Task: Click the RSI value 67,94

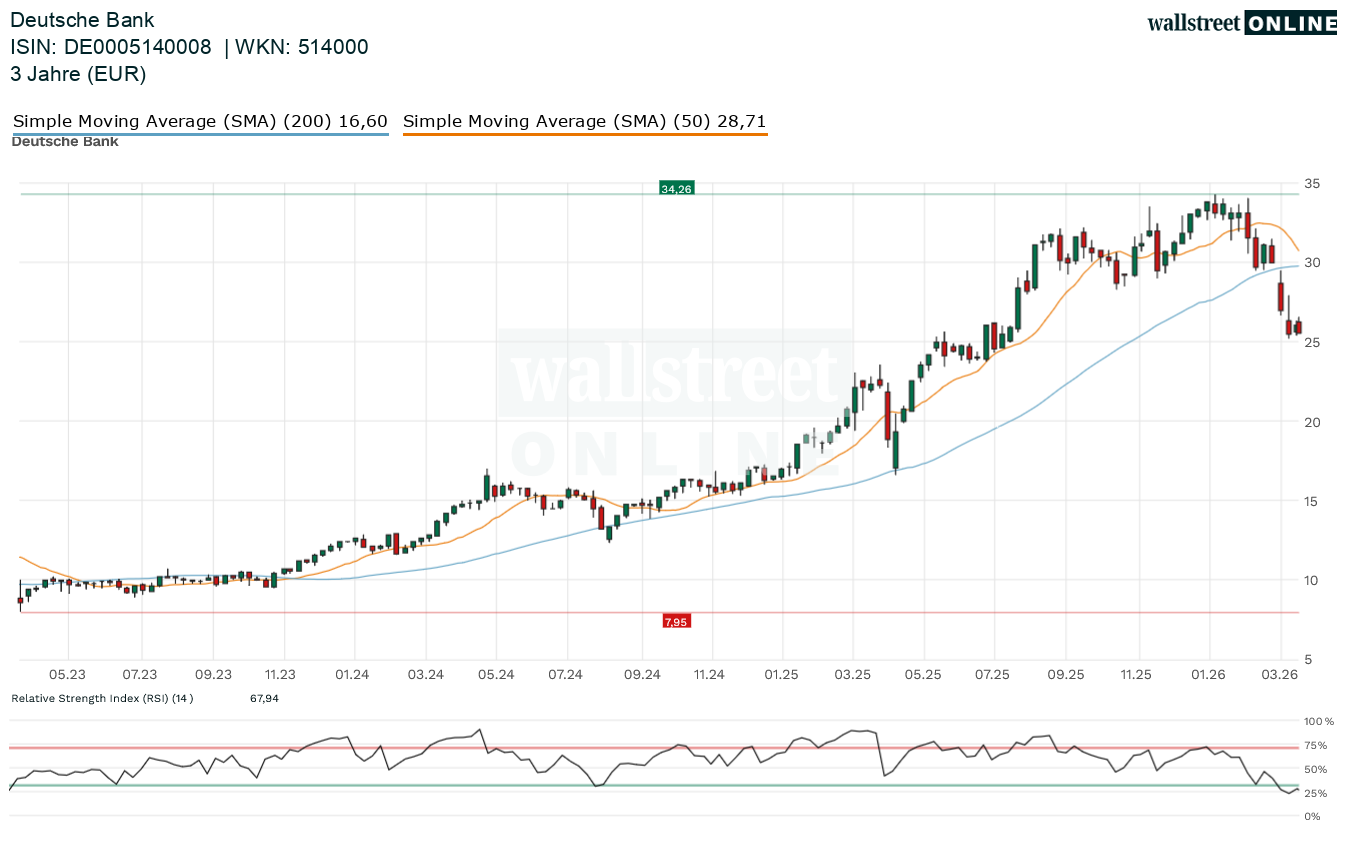Action: pos(264,698)
